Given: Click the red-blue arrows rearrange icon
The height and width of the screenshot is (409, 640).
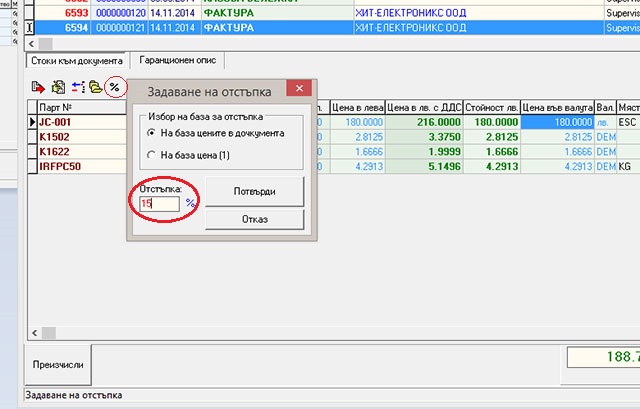Looking at the screenshot, I should pyautogui.click(x=78, y=87).
